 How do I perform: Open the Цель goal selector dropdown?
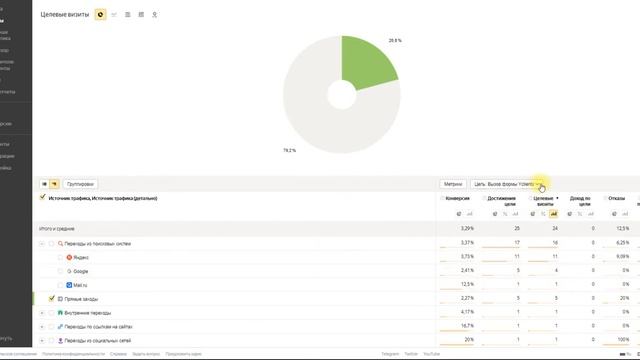click(507, 184)
